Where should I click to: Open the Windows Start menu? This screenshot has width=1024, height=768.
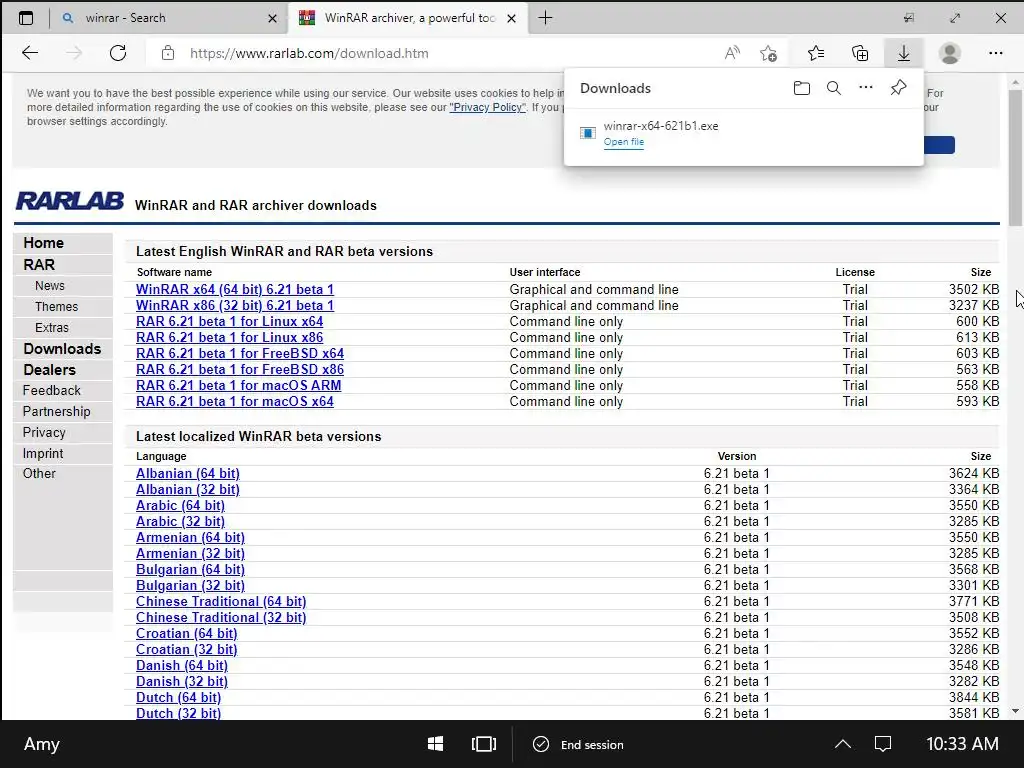(x=436, y=744)
